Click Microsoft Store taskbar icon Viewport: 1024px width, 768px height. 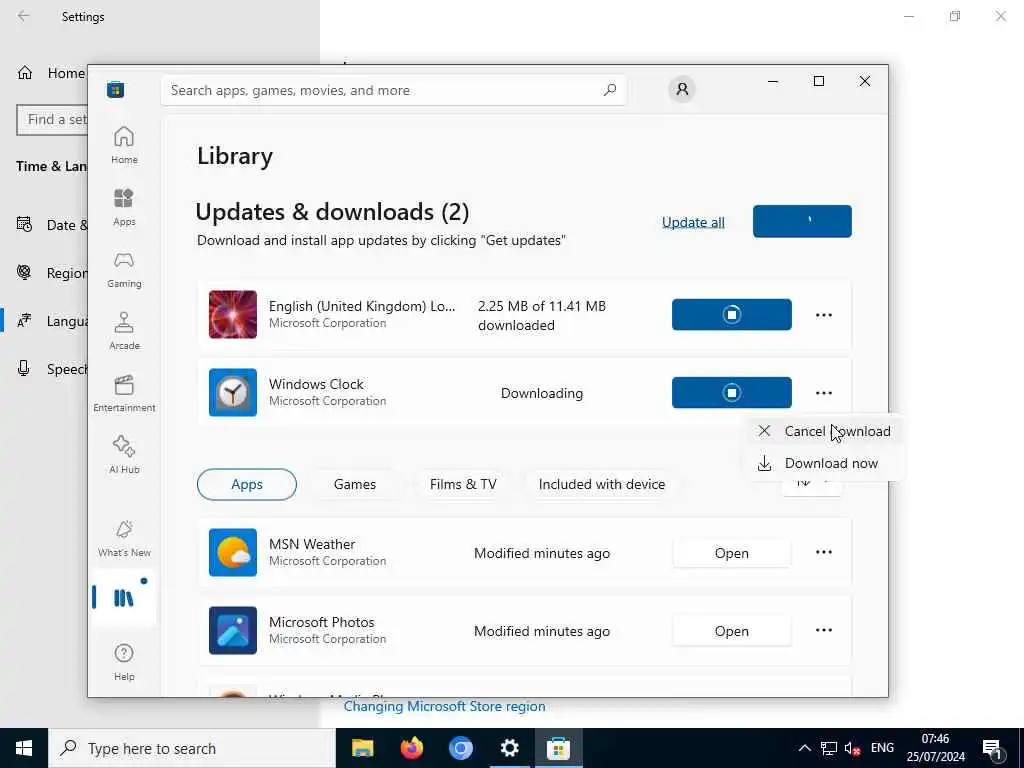pos(558,748)
